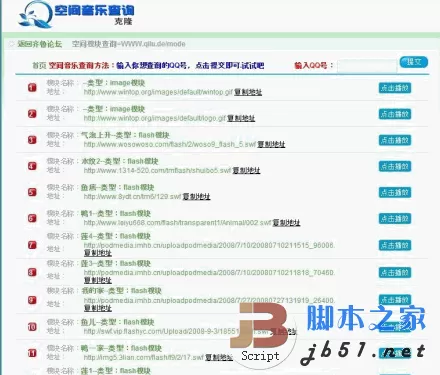Play the 水纹2 flash module
The height and width of the screenshot is (375, 440).
point(395,166)
